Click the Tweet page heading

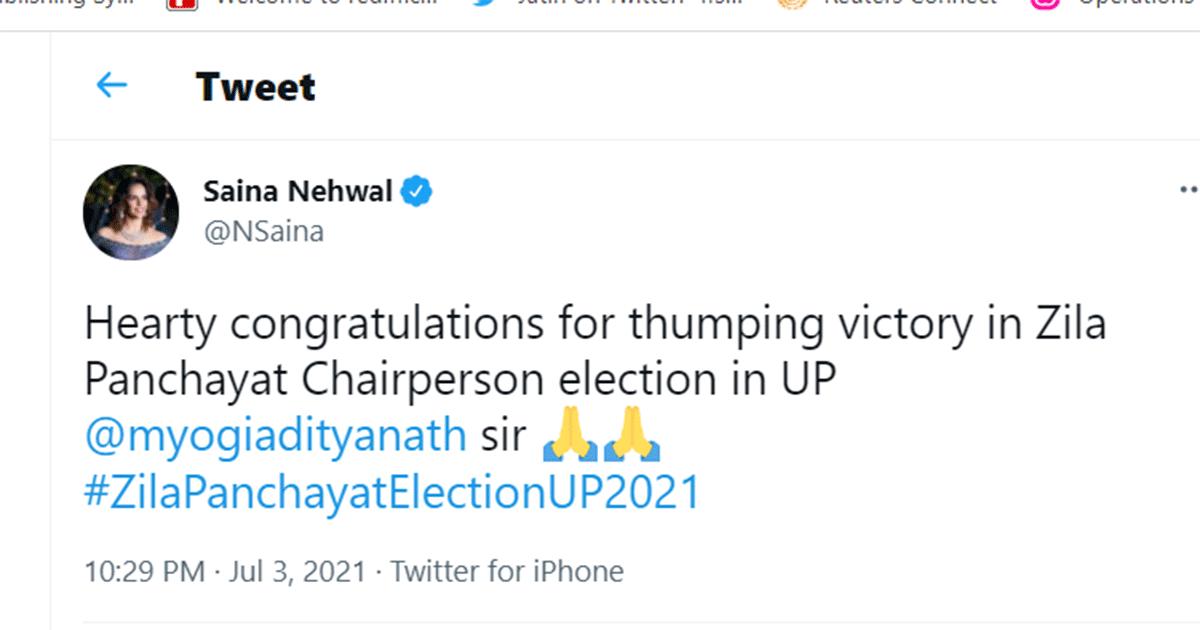click(256, 87)
